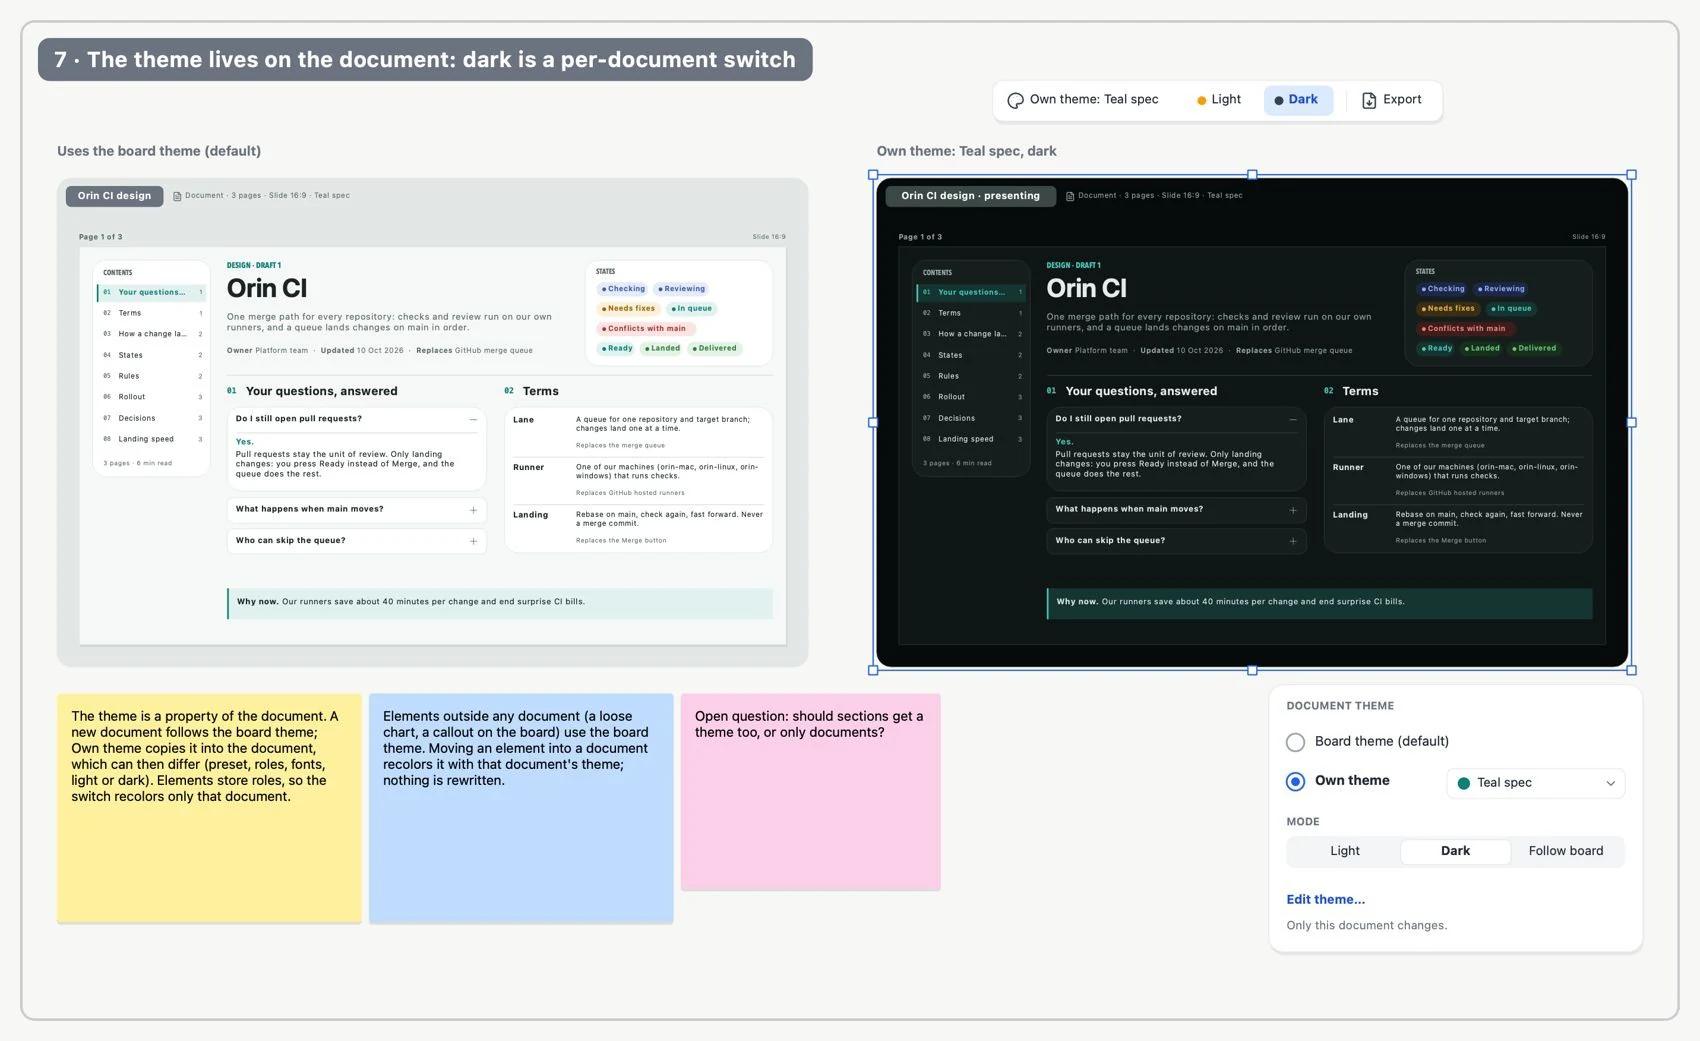
Task: Click the 'Orin CI design' title pill
Action: point(114,196)
